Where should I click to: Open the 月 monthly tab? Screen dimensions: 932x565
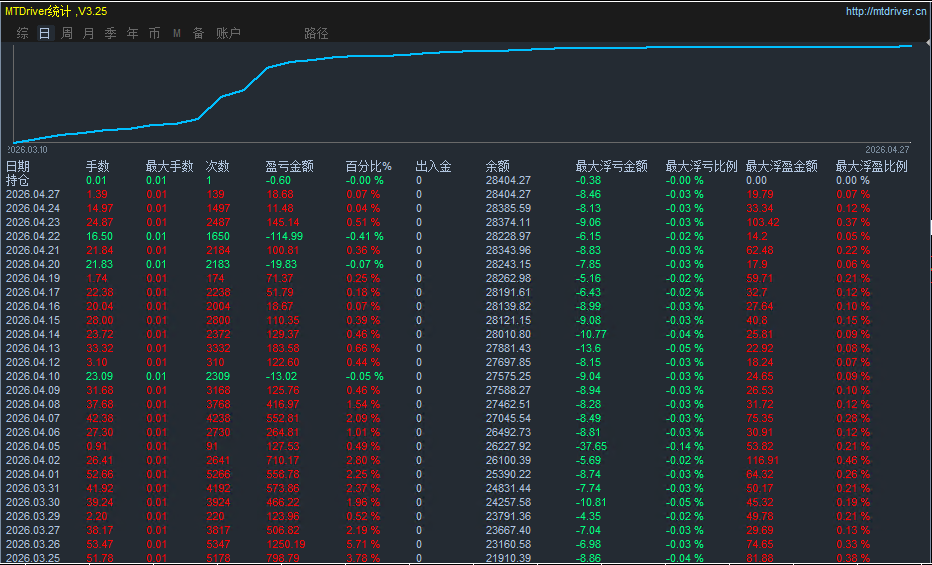click(89, 33)
